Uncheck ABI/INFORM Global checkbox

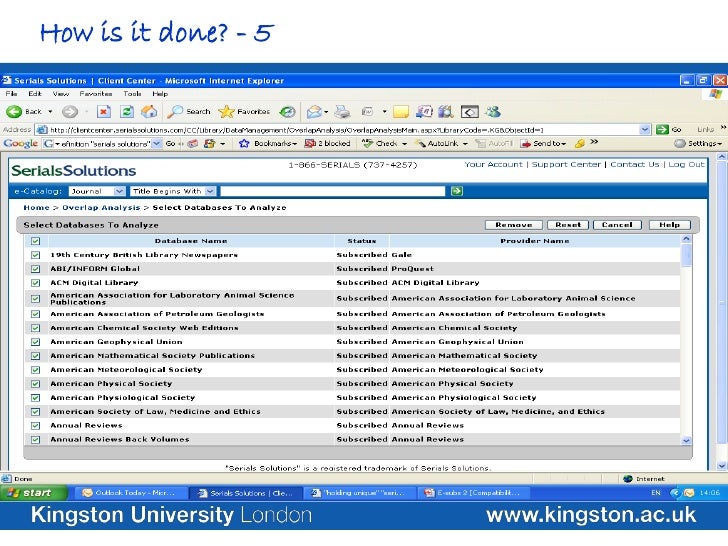click(x=36, y=269)
